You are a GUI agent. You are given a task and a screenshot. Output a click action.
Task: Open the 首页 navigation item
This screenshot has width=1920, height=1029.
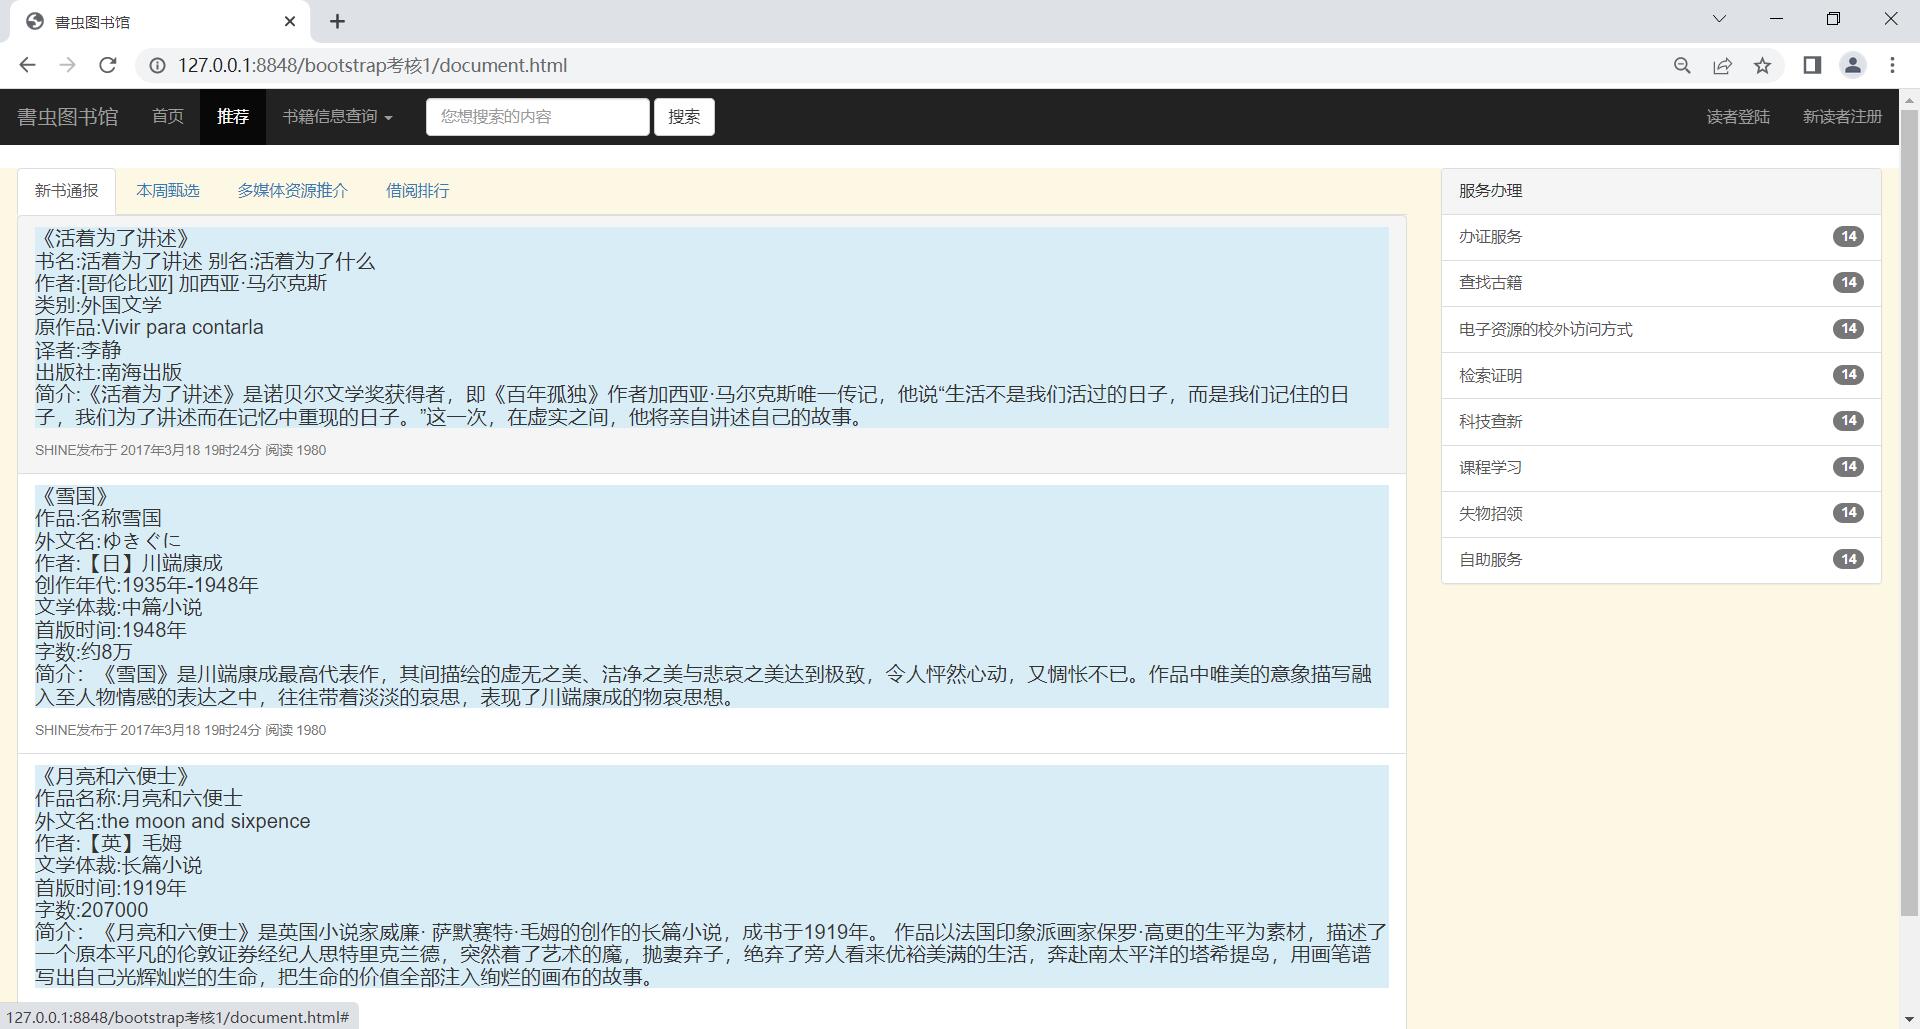168,116
